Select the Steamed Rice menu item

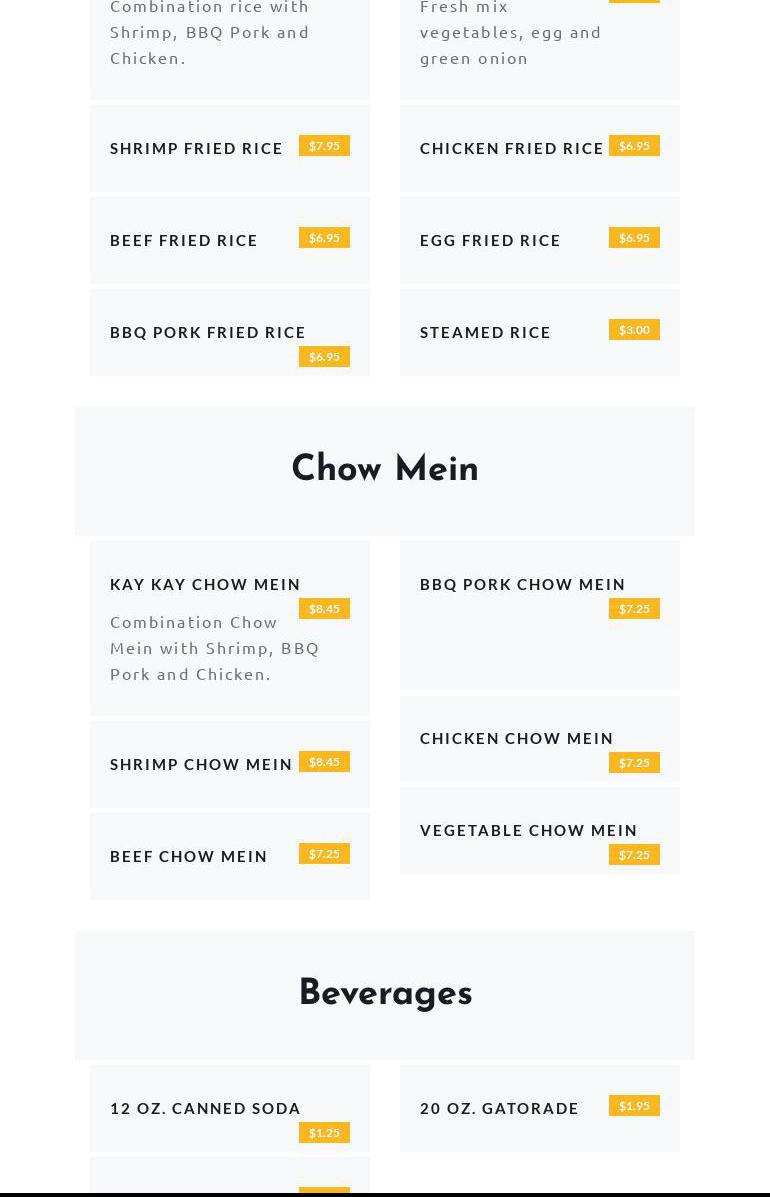tap(485, 332)
